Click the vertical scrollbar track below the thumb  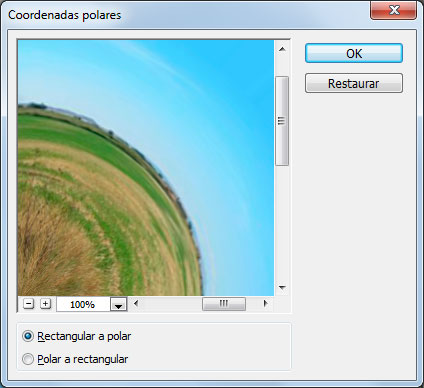tap(282, 222)
